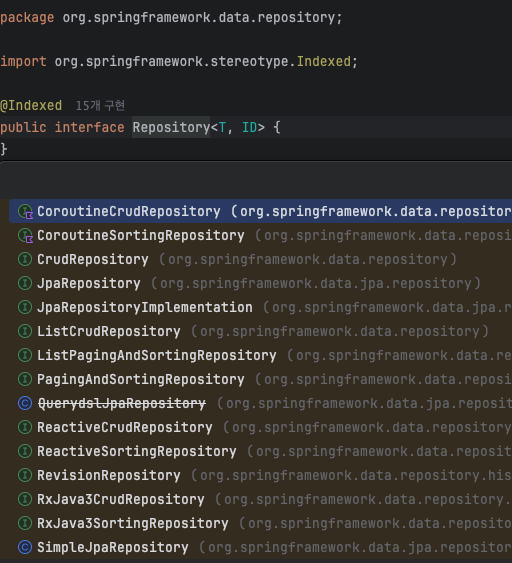
Task: Select CoroutineCrudRepository in the implementations list
Action: pos(260,211)
